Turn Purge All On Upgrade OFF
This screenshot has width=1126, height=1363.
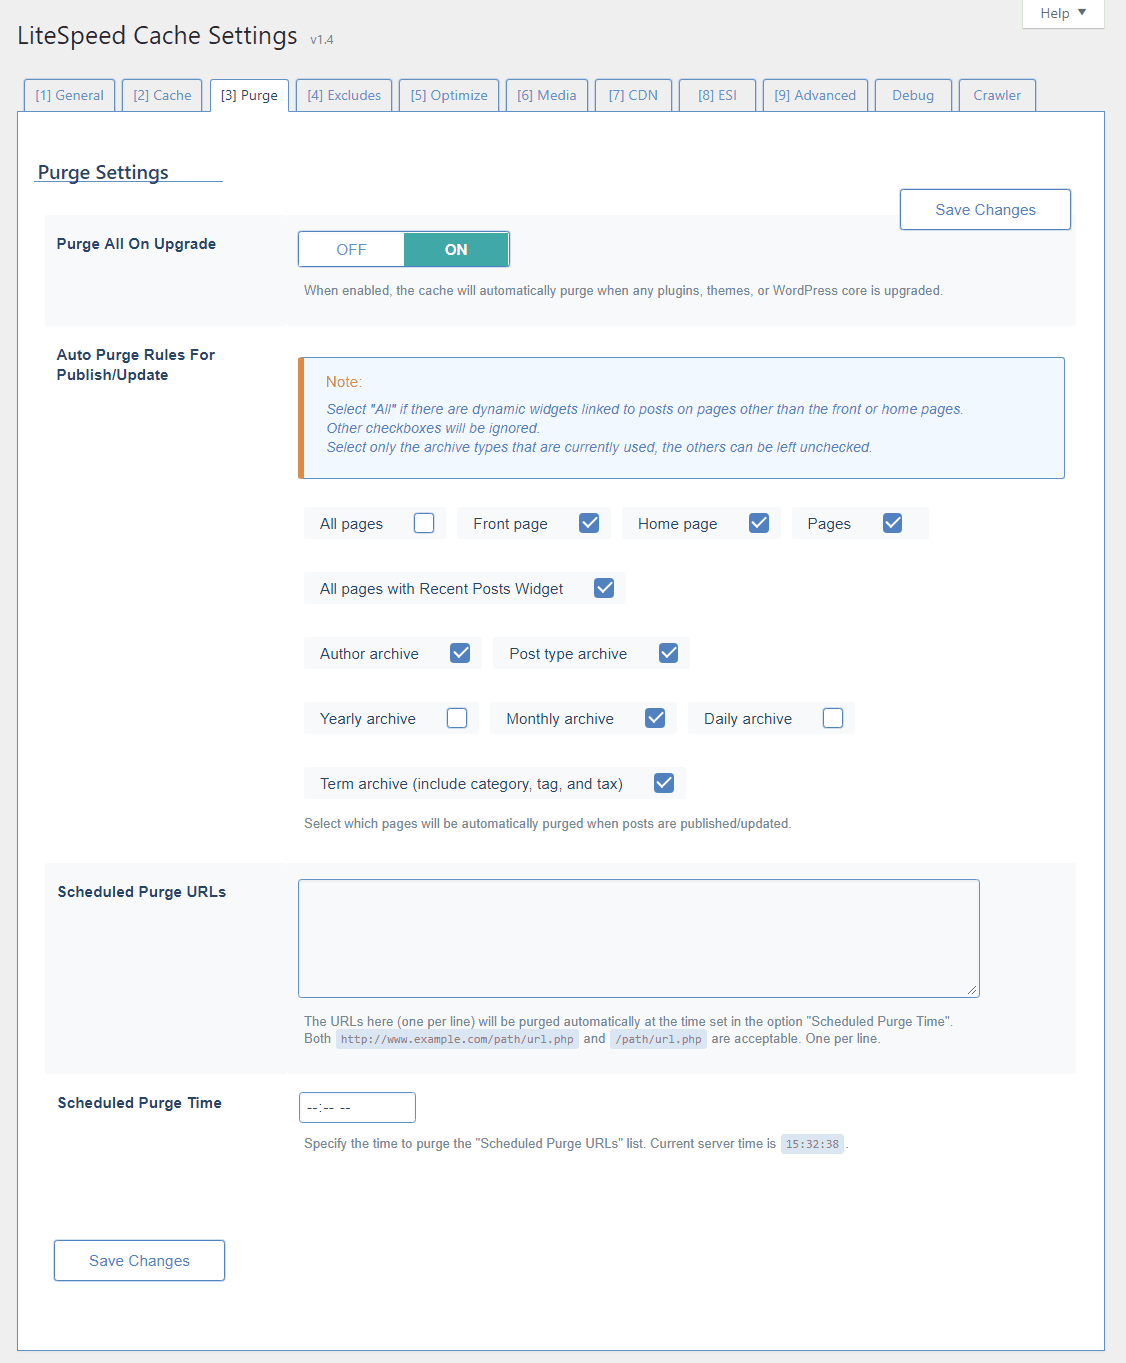[x=351, y=249]
